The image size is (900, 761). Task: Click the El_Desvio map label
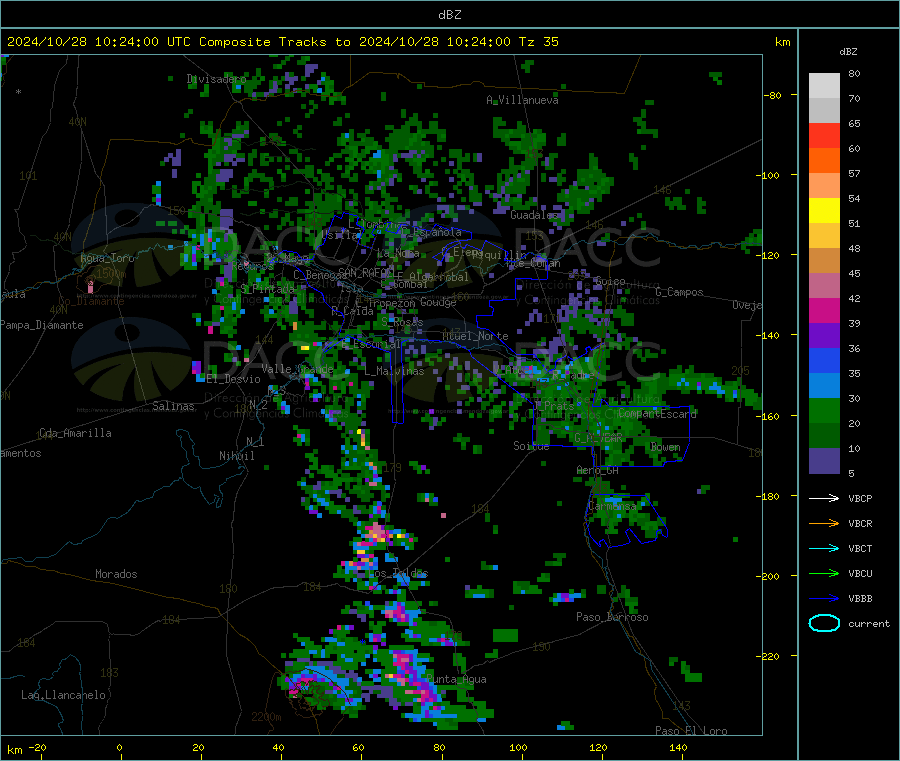pos(234,379)
